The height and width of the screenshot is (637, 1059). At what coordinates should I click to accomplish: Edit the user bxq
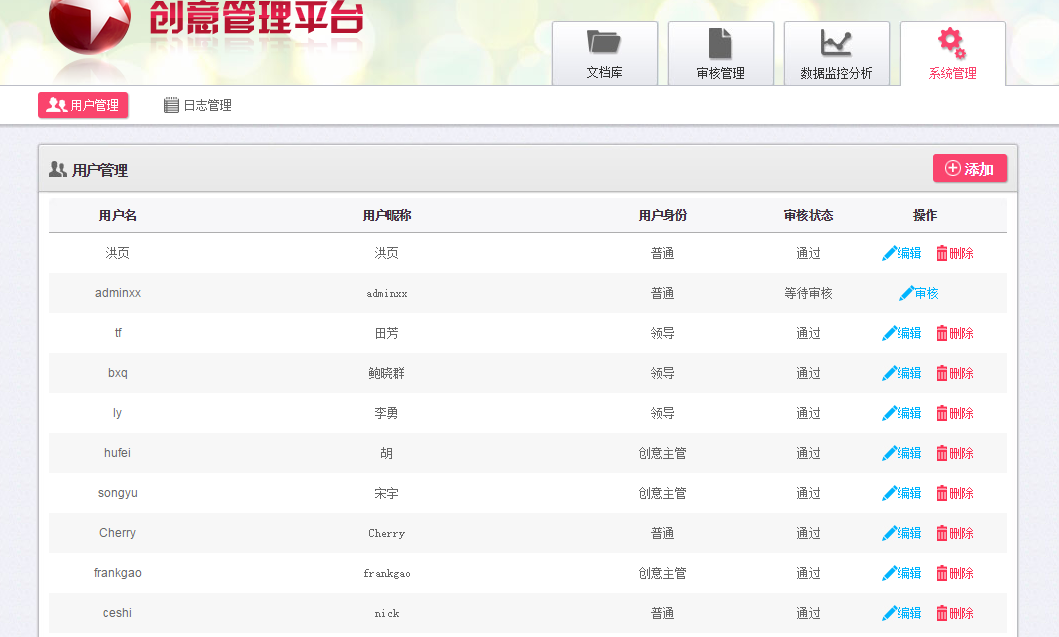point(902,373)
